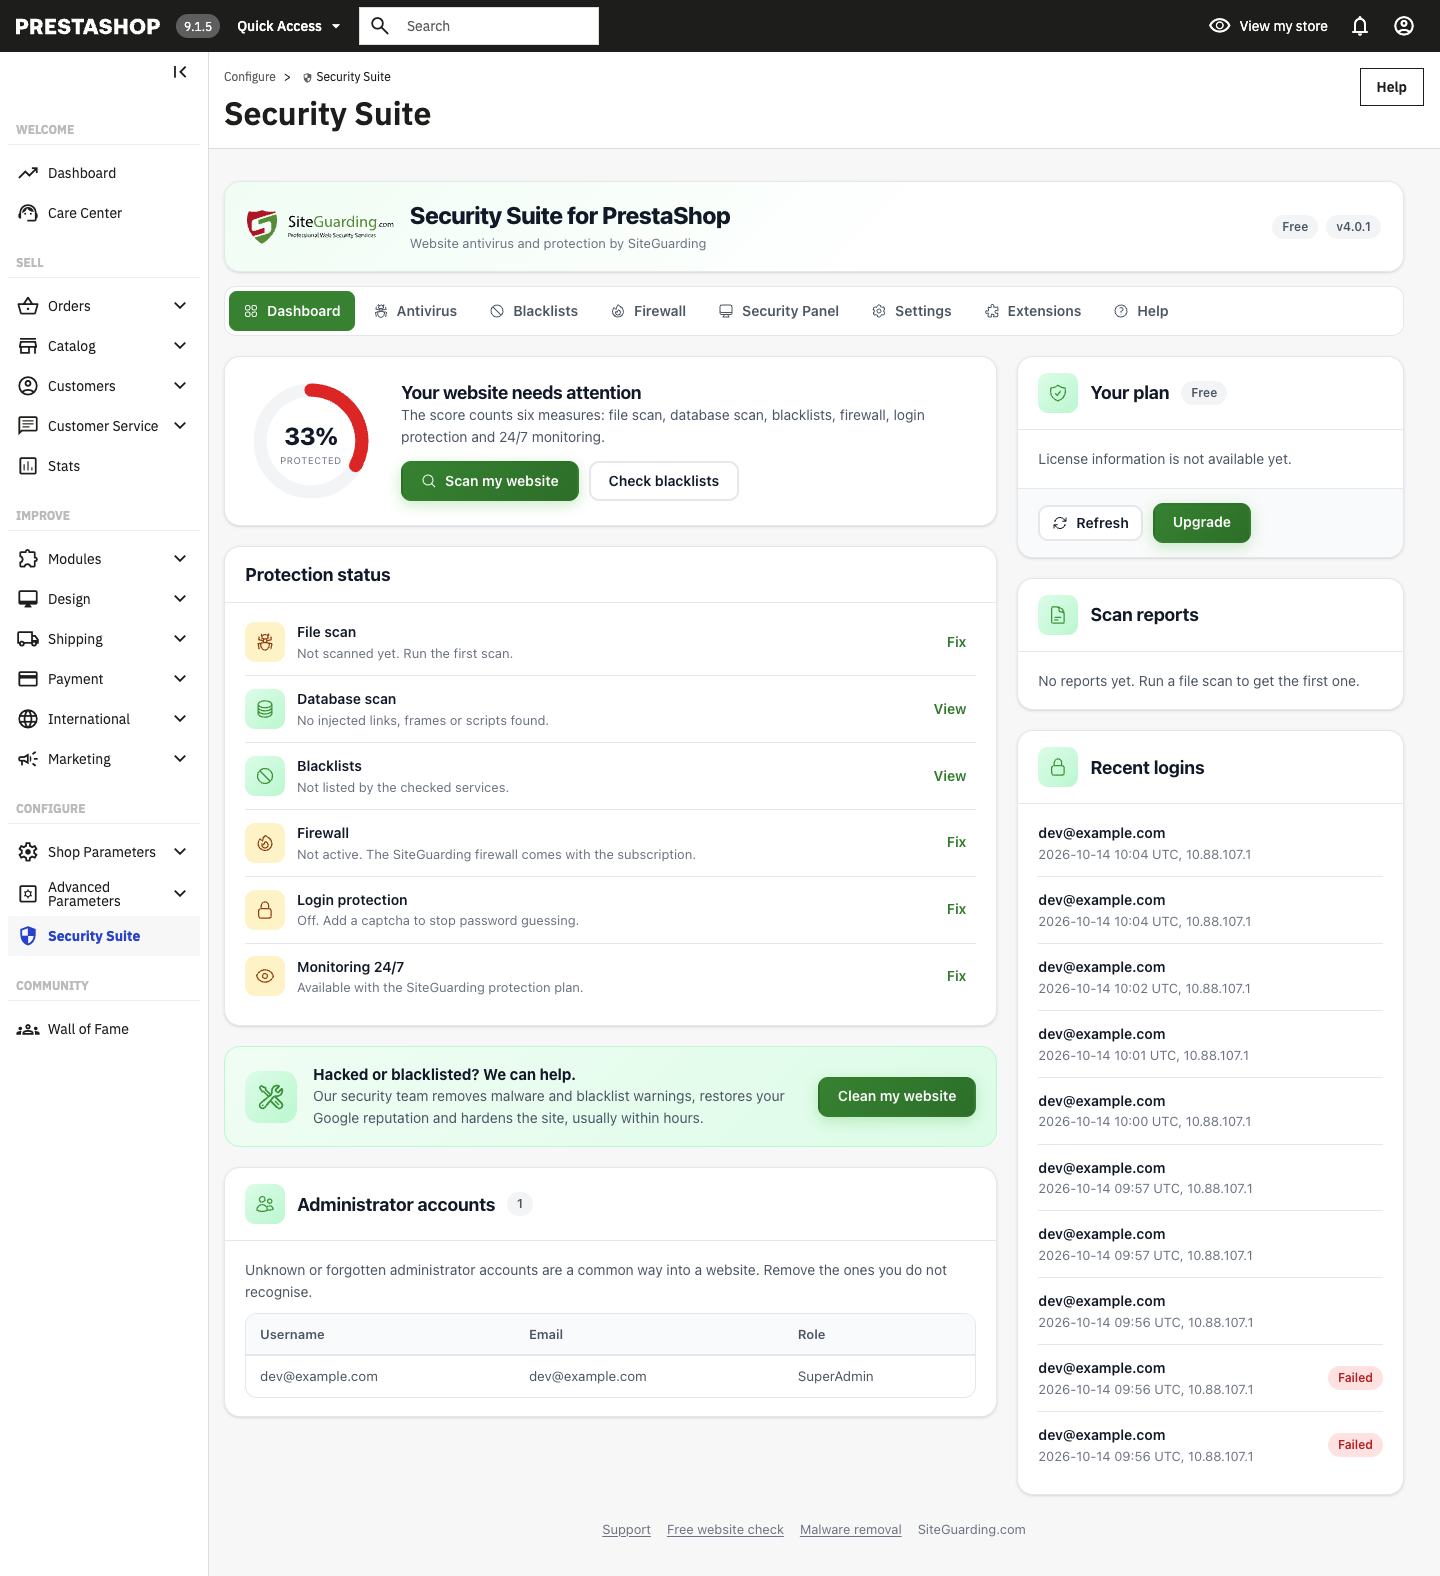
Task: Focus the Search input field
Action: [x=479, y=26]
